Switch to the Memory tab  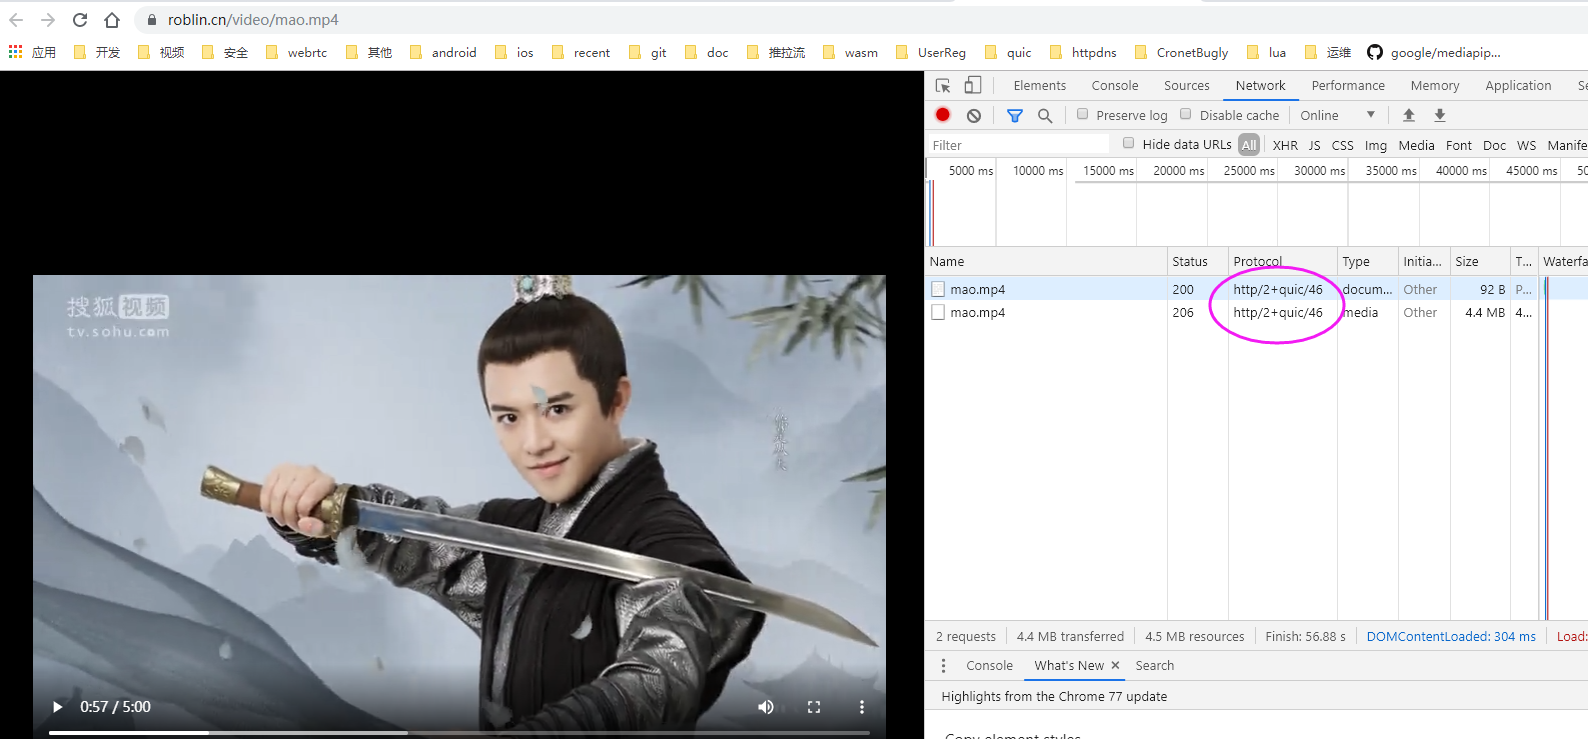tap(1435, 86)
